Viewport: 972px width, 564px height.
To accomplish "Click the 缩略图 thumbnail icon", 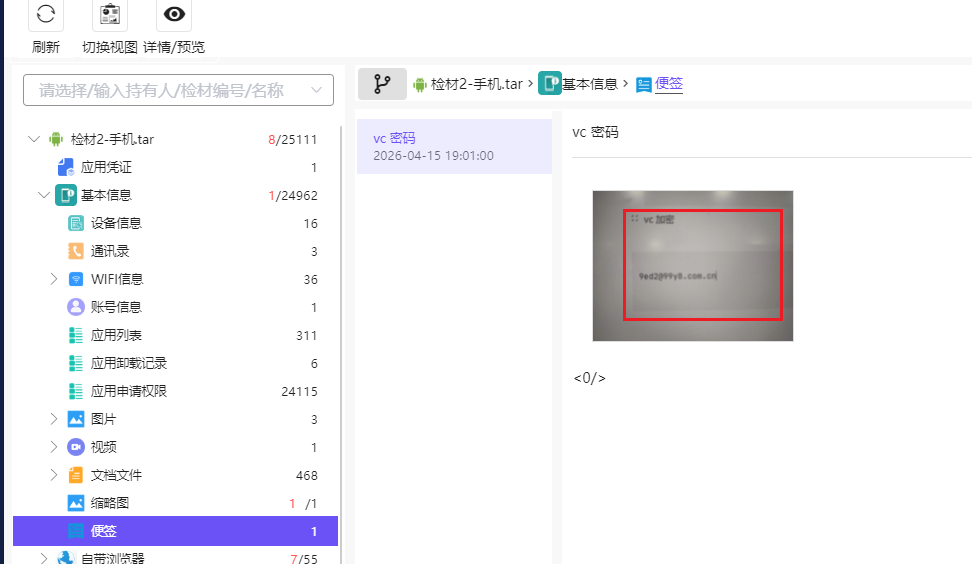I will point(76,503).
